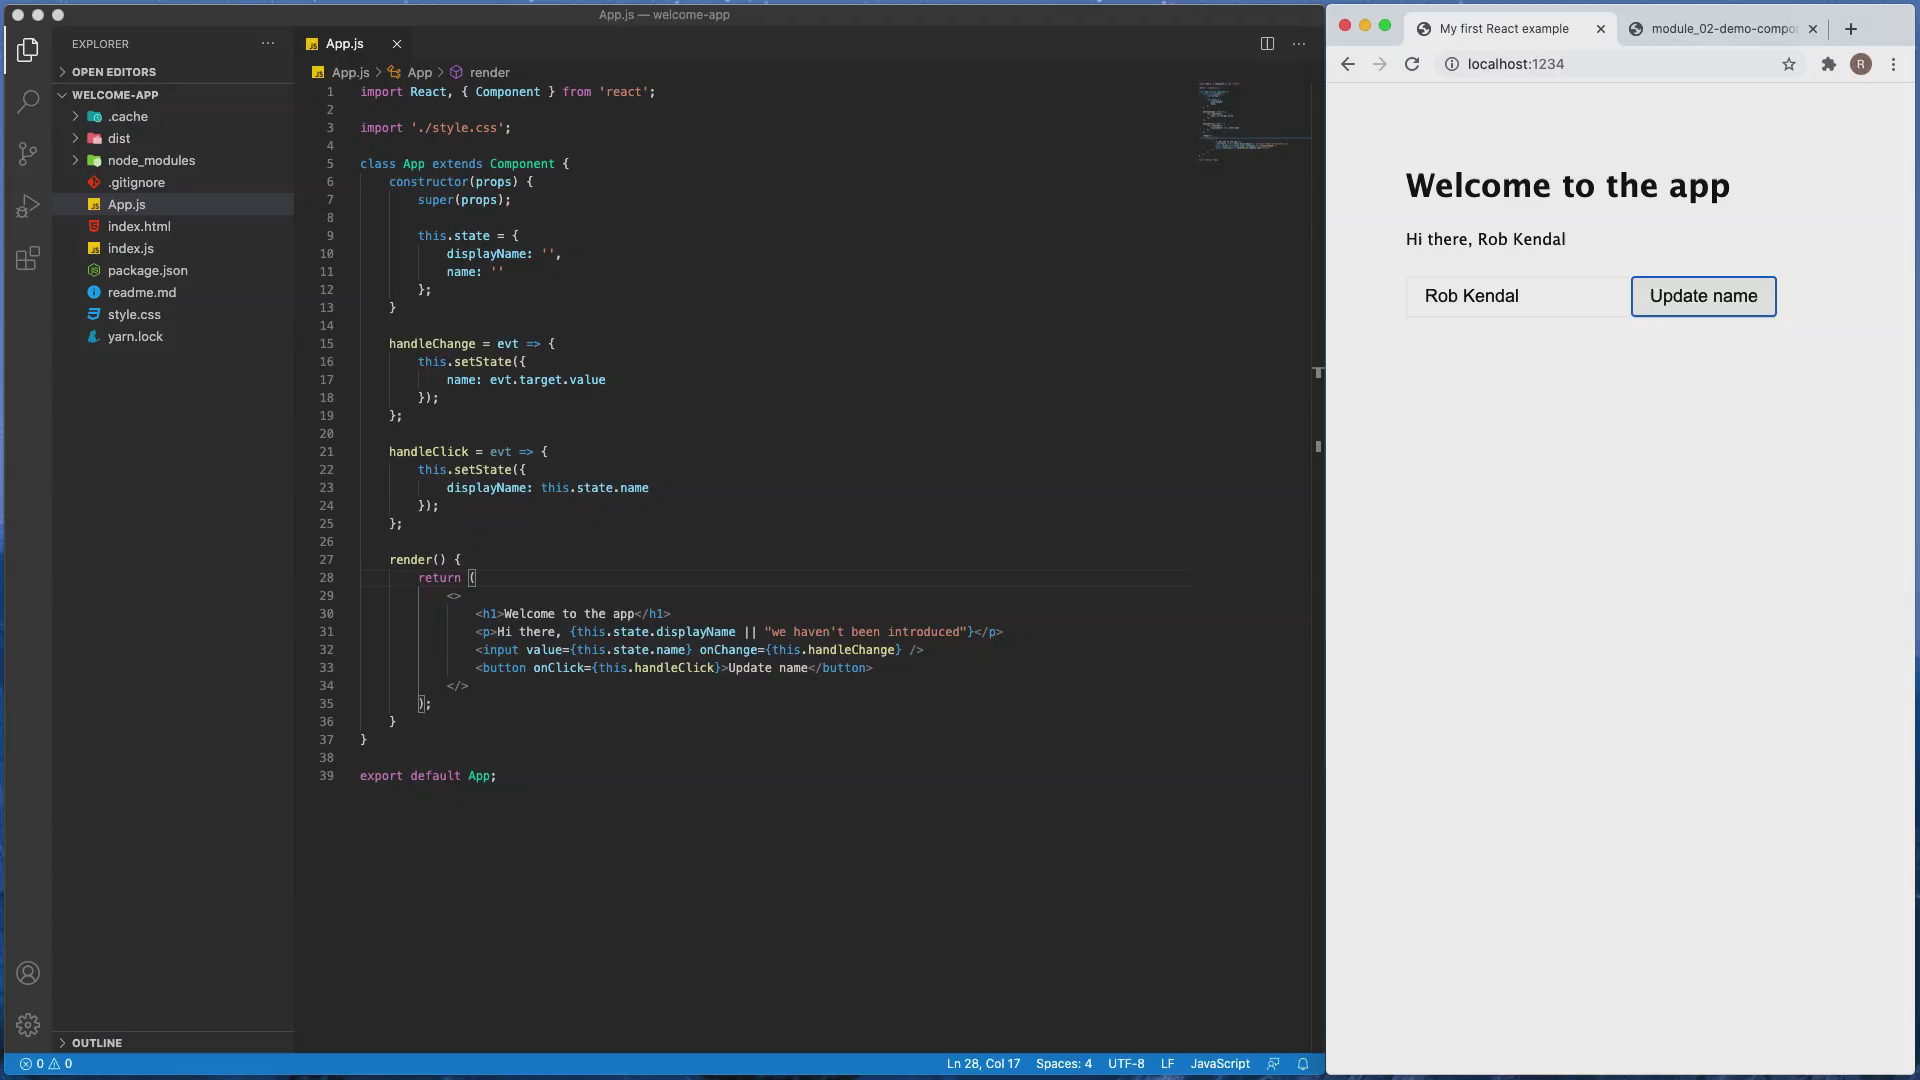Click the notifications bell in status bar

(1303, 1064)
